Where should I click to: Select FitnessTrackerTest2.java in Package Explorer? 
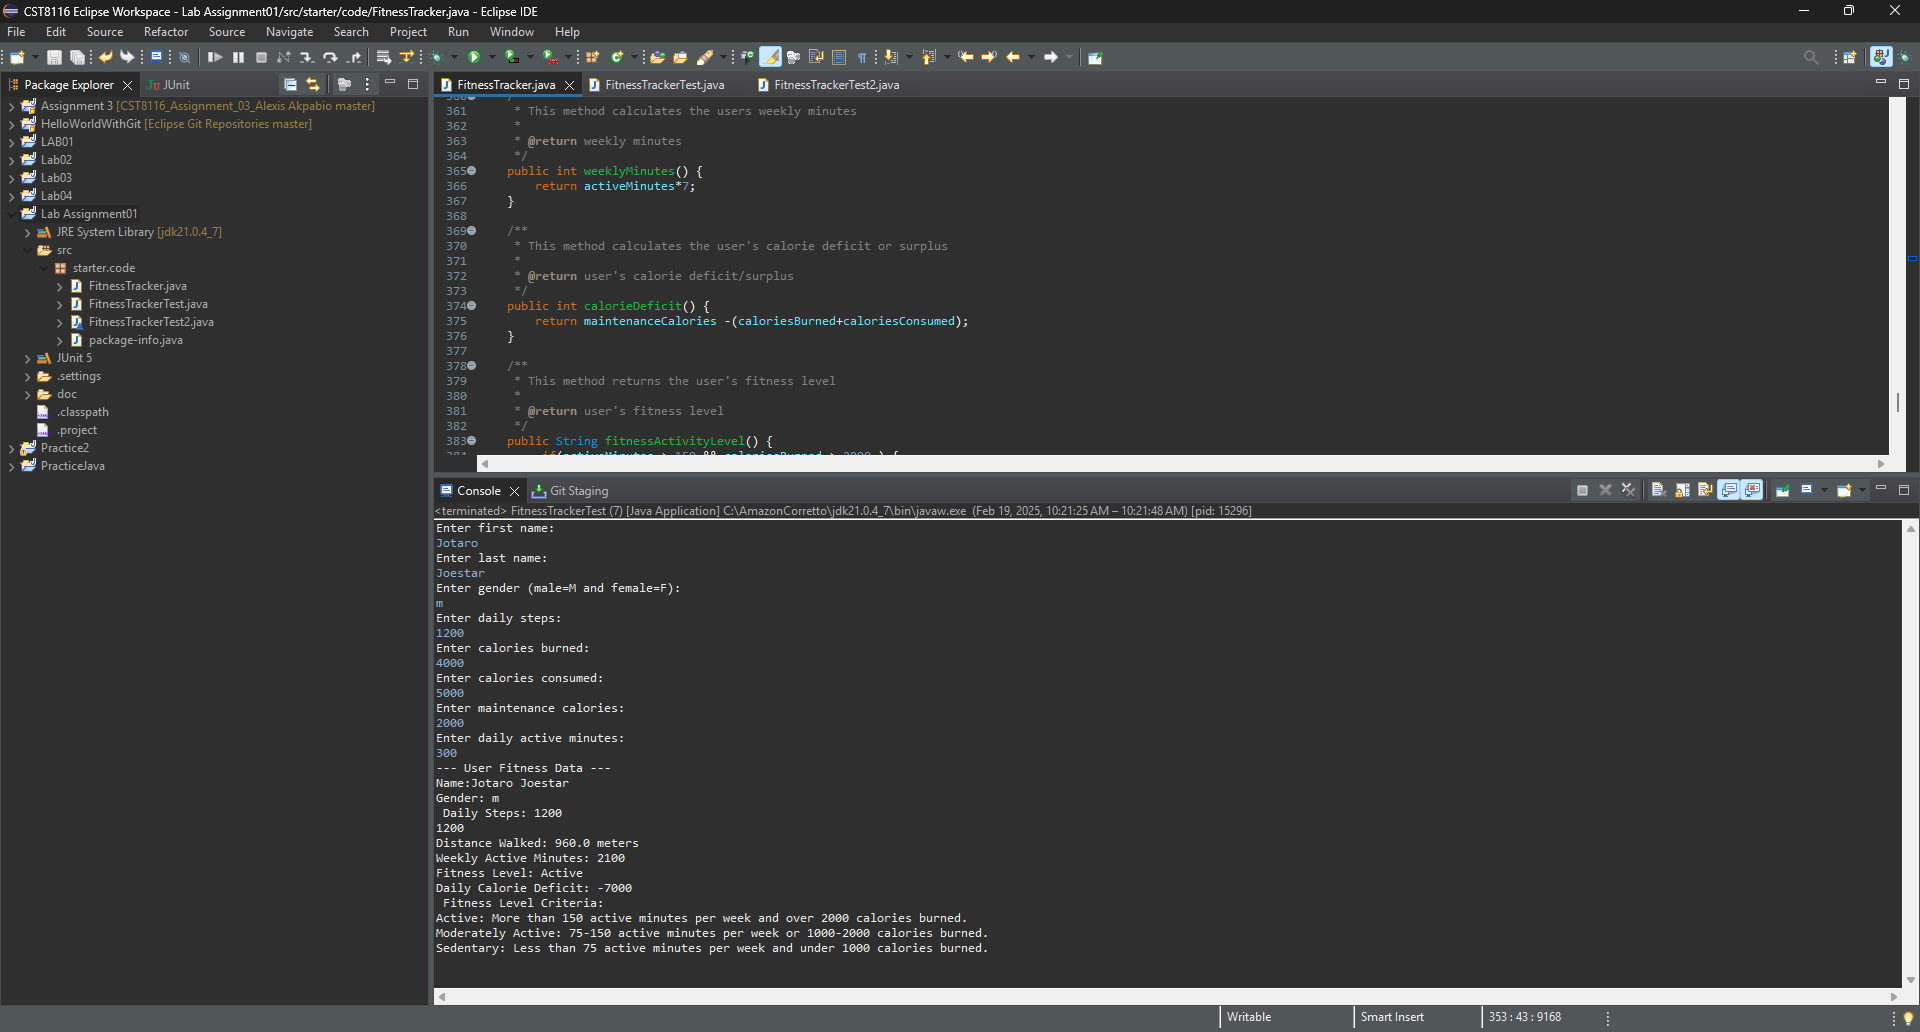[151, 322]
